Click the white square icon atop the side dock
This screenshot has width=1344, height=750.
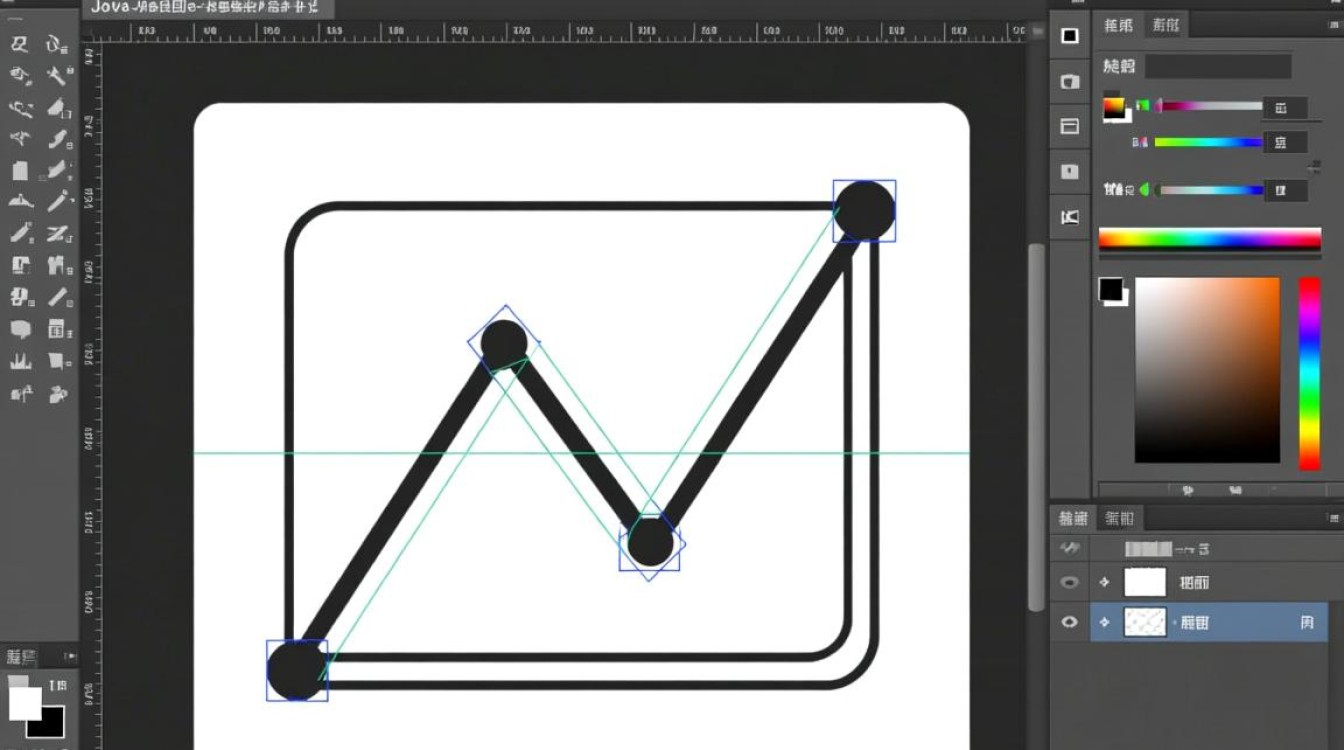tap(1070, 36)
